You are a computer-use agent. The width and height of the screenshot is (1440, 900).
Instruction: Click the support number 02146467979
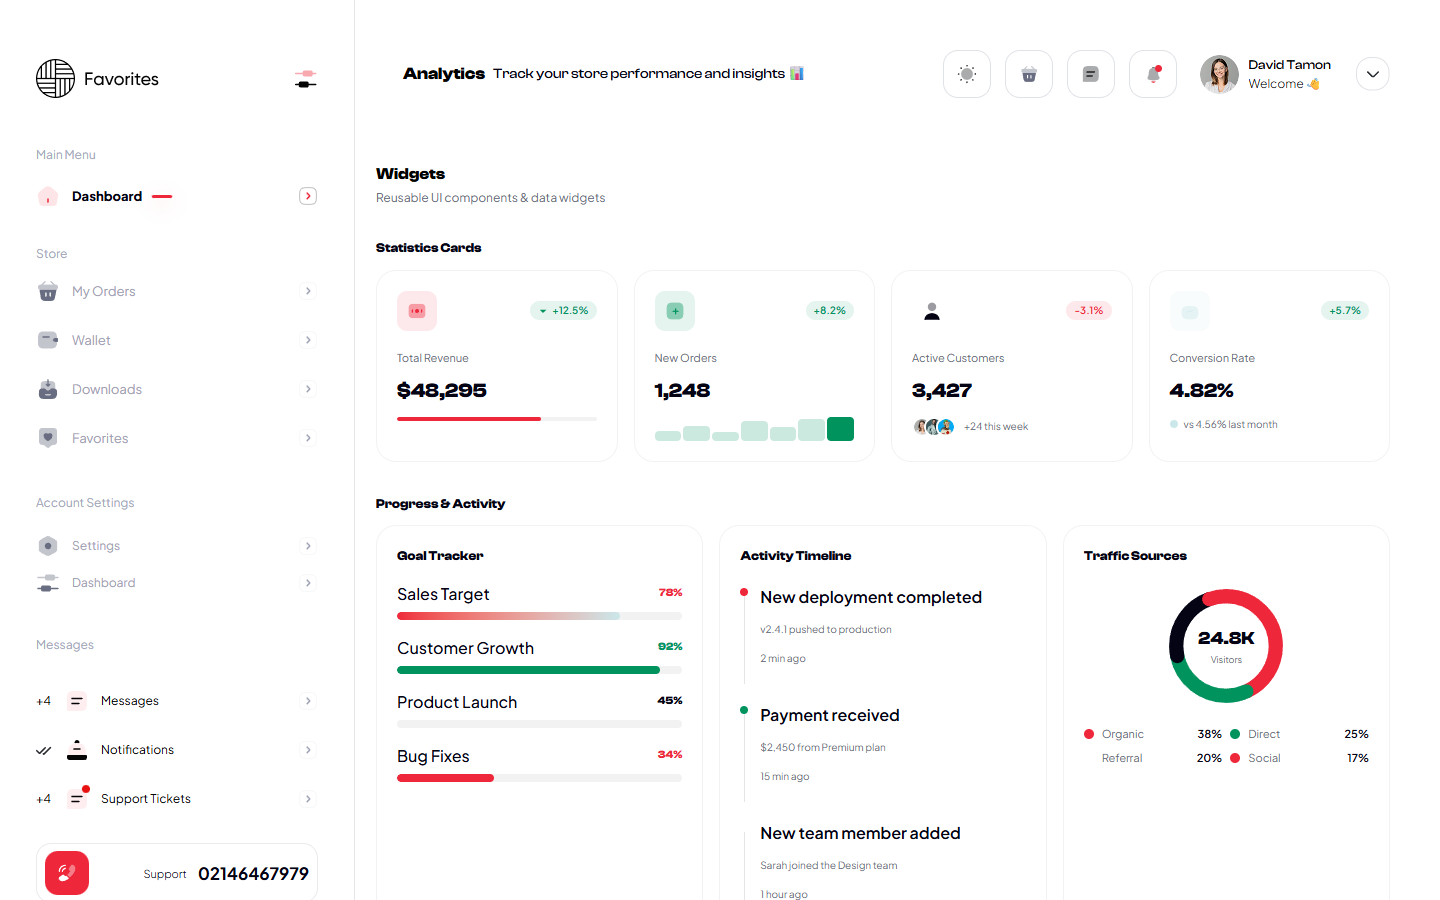(253, 874)
